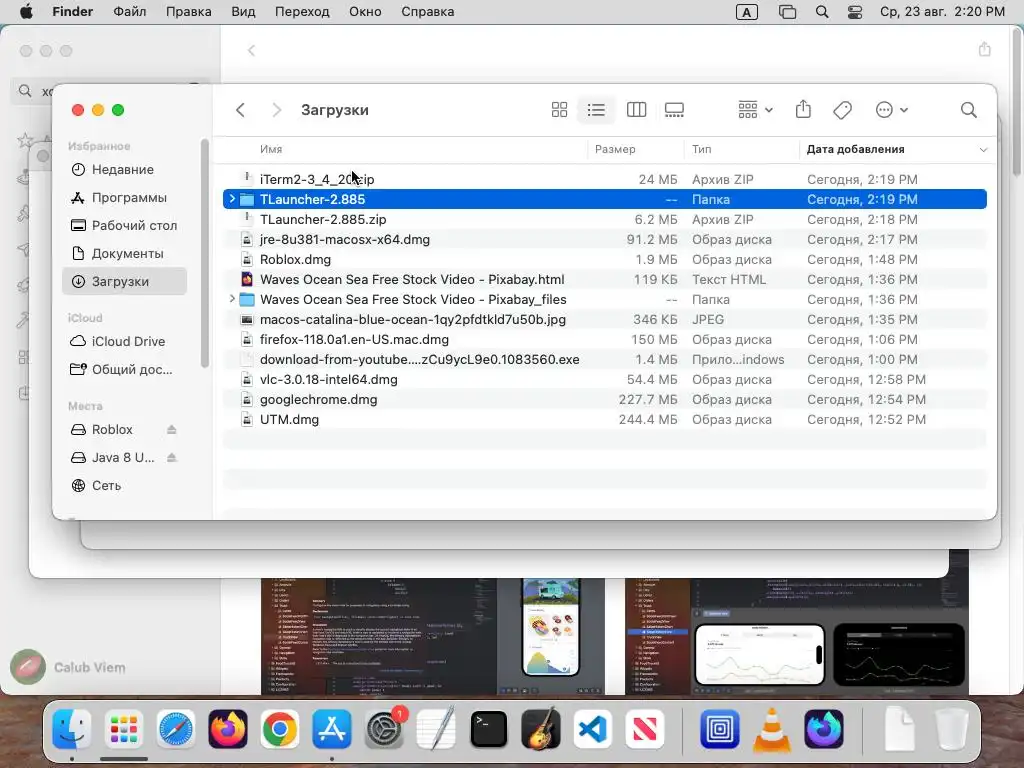
Task: Select Waves Ocean Pixabay.html file
Action: 605,280
